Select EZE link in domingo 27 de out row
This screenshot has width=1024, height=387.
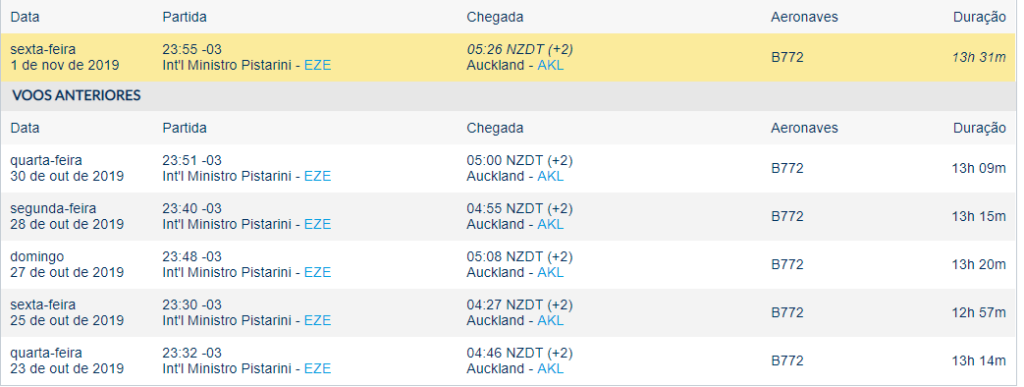pos(317,273)
